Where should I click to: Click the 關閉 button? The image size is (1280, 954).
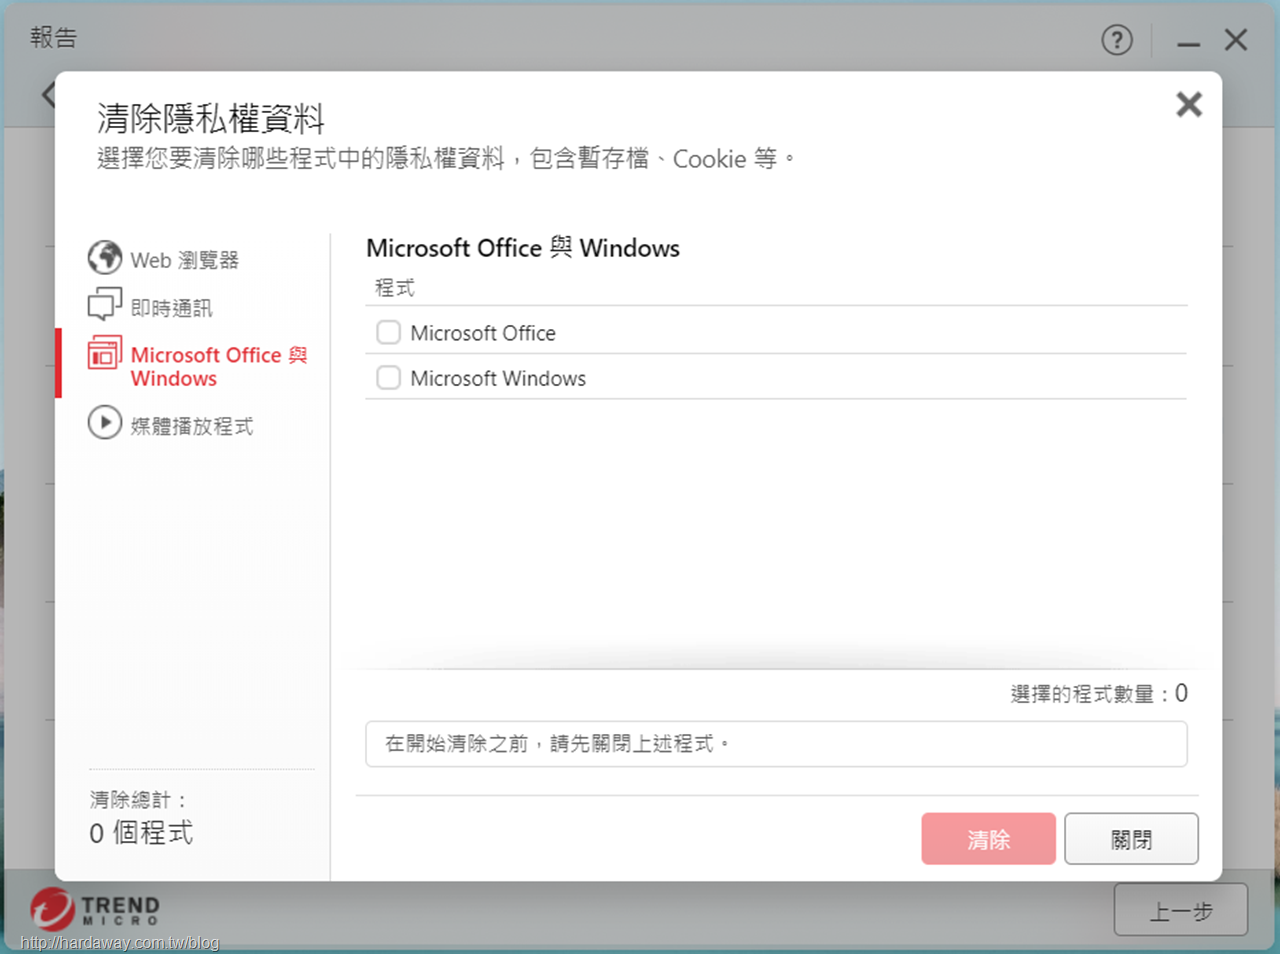pyautogui.click(x=1131, y=838)
